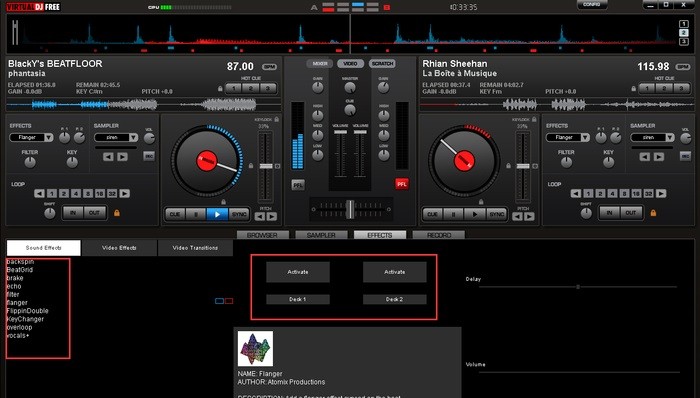Set right deck loop IN point
This screenshot has width=700, height=398.
[609, 213]
